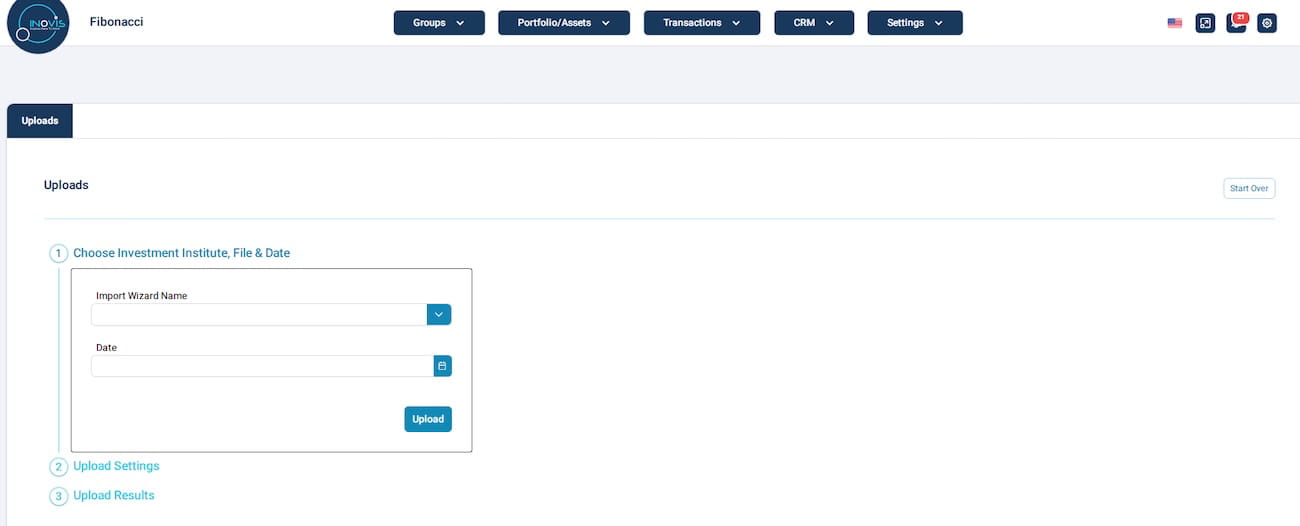
Task: Expand the Import Wizard Name dropdown arrow
Action: (x=439, y=314)
